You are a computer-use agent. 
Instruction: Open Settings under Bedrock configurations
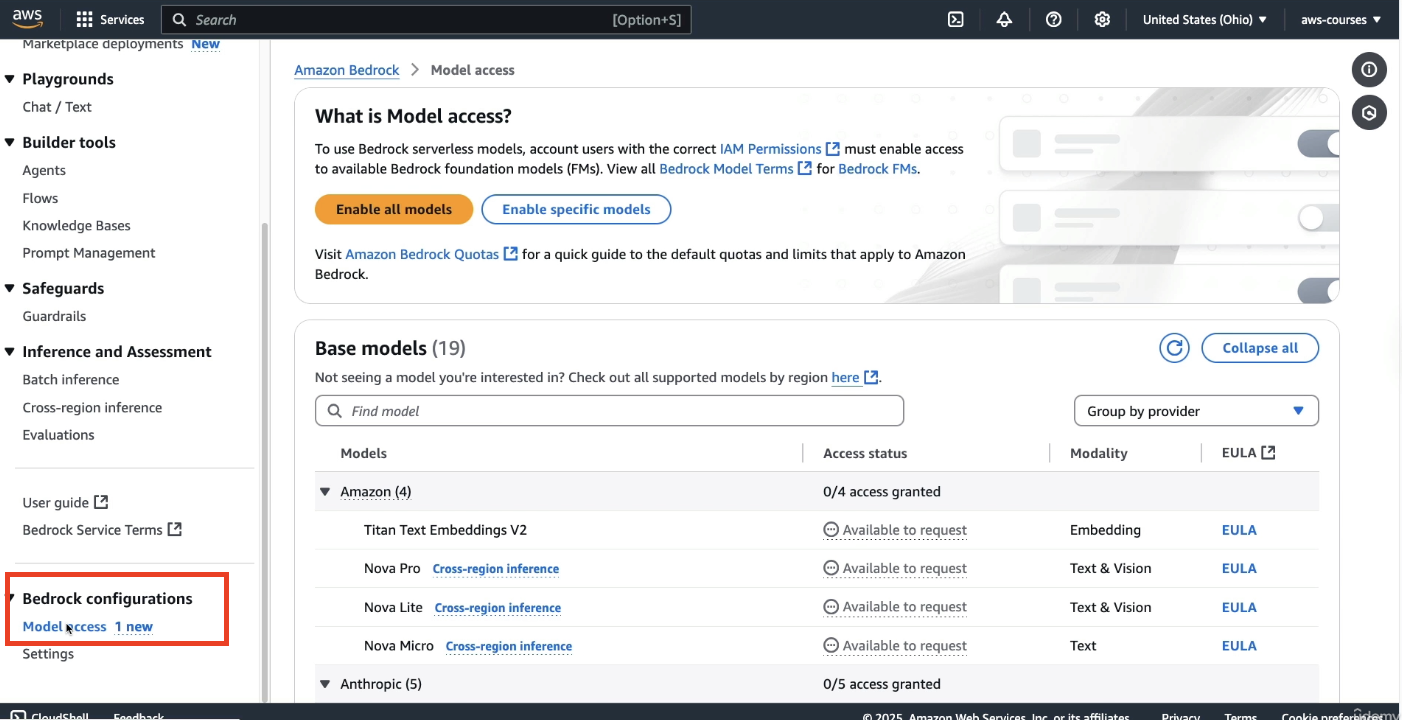48,654
